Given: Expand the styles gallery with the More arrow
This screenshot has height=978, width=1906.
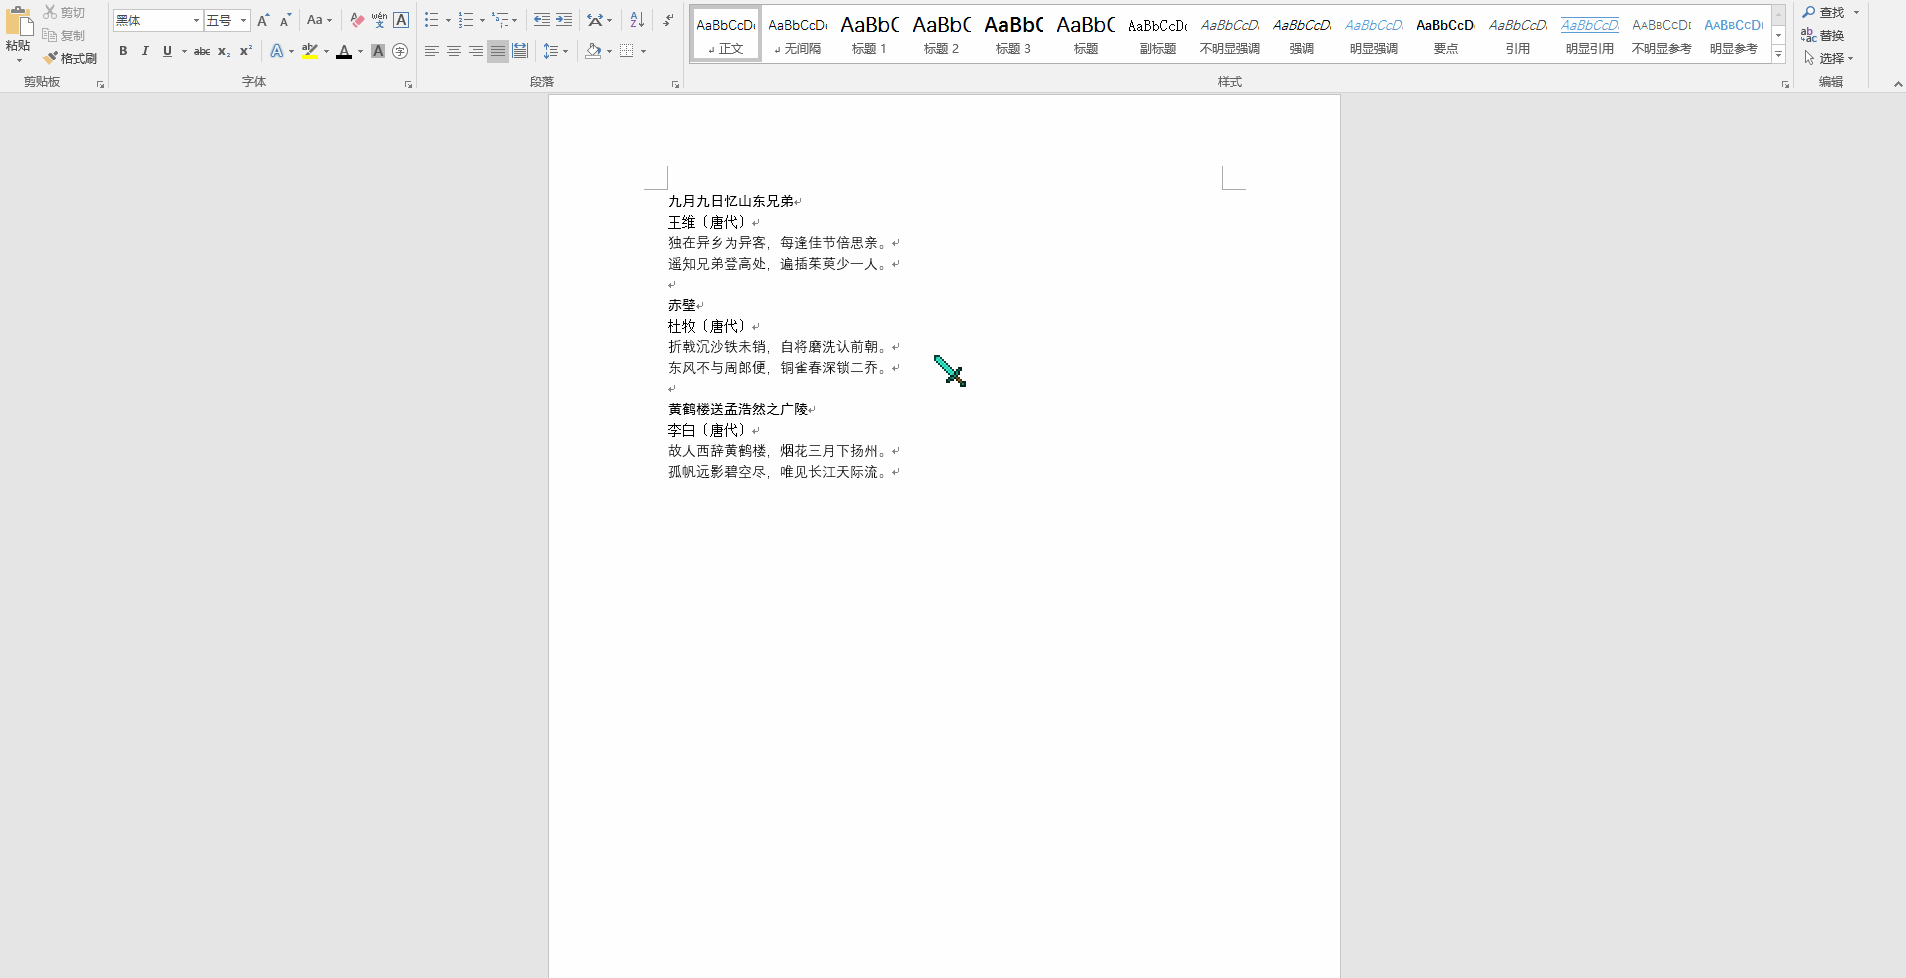Looking at the screenshot, I should (x=1778, y=55).
